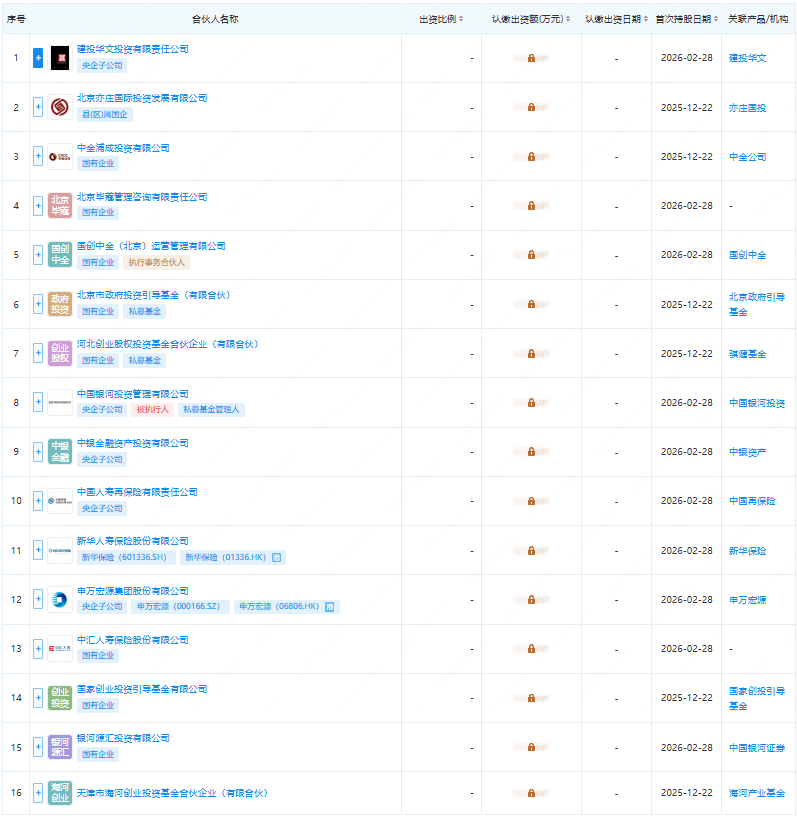The image size is (797, 816).
Task: Click the 港 icon beside 新华保险 01336.HK
Action: coord(277,557)
